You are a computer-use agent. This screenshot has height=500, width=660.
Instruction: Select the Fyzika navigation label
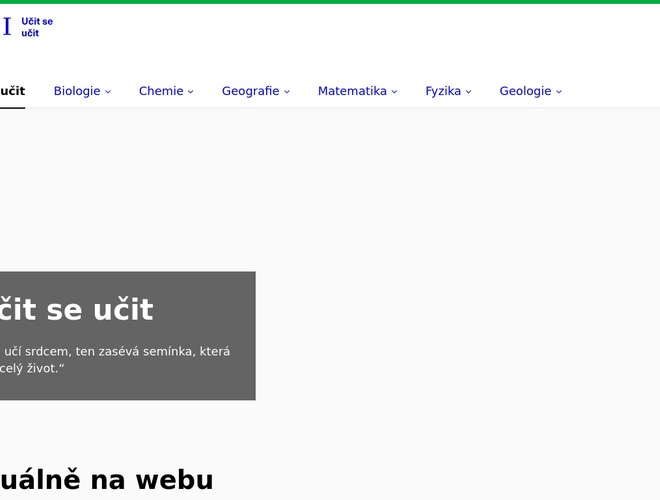point(443,91)
